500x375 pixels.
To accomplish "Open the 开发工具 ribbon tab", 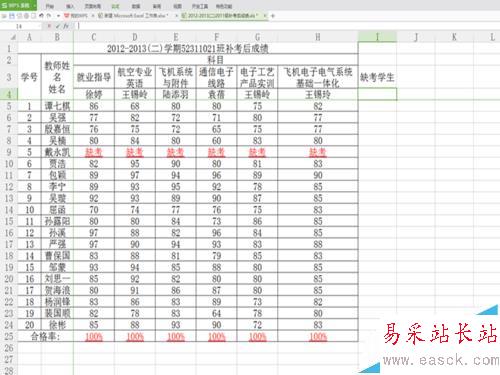I will pos(200,6).
